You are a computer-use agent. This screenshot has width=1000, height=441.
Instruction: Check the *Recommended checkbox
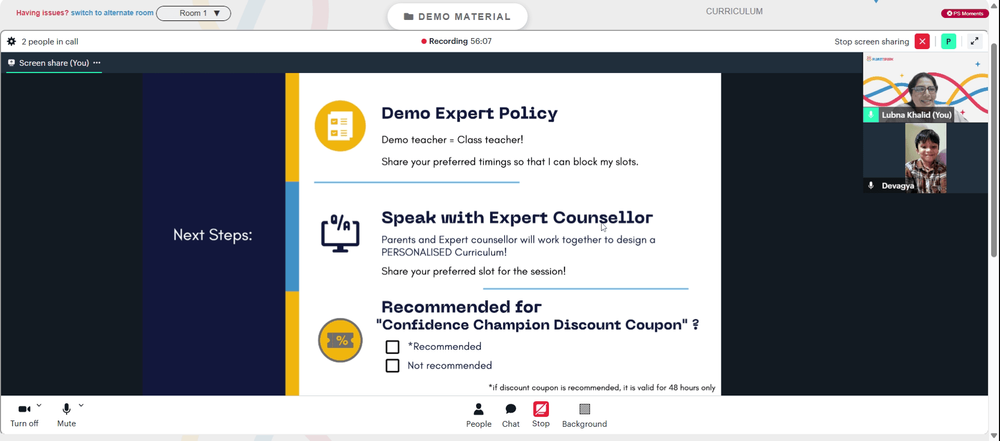(392, 347)
